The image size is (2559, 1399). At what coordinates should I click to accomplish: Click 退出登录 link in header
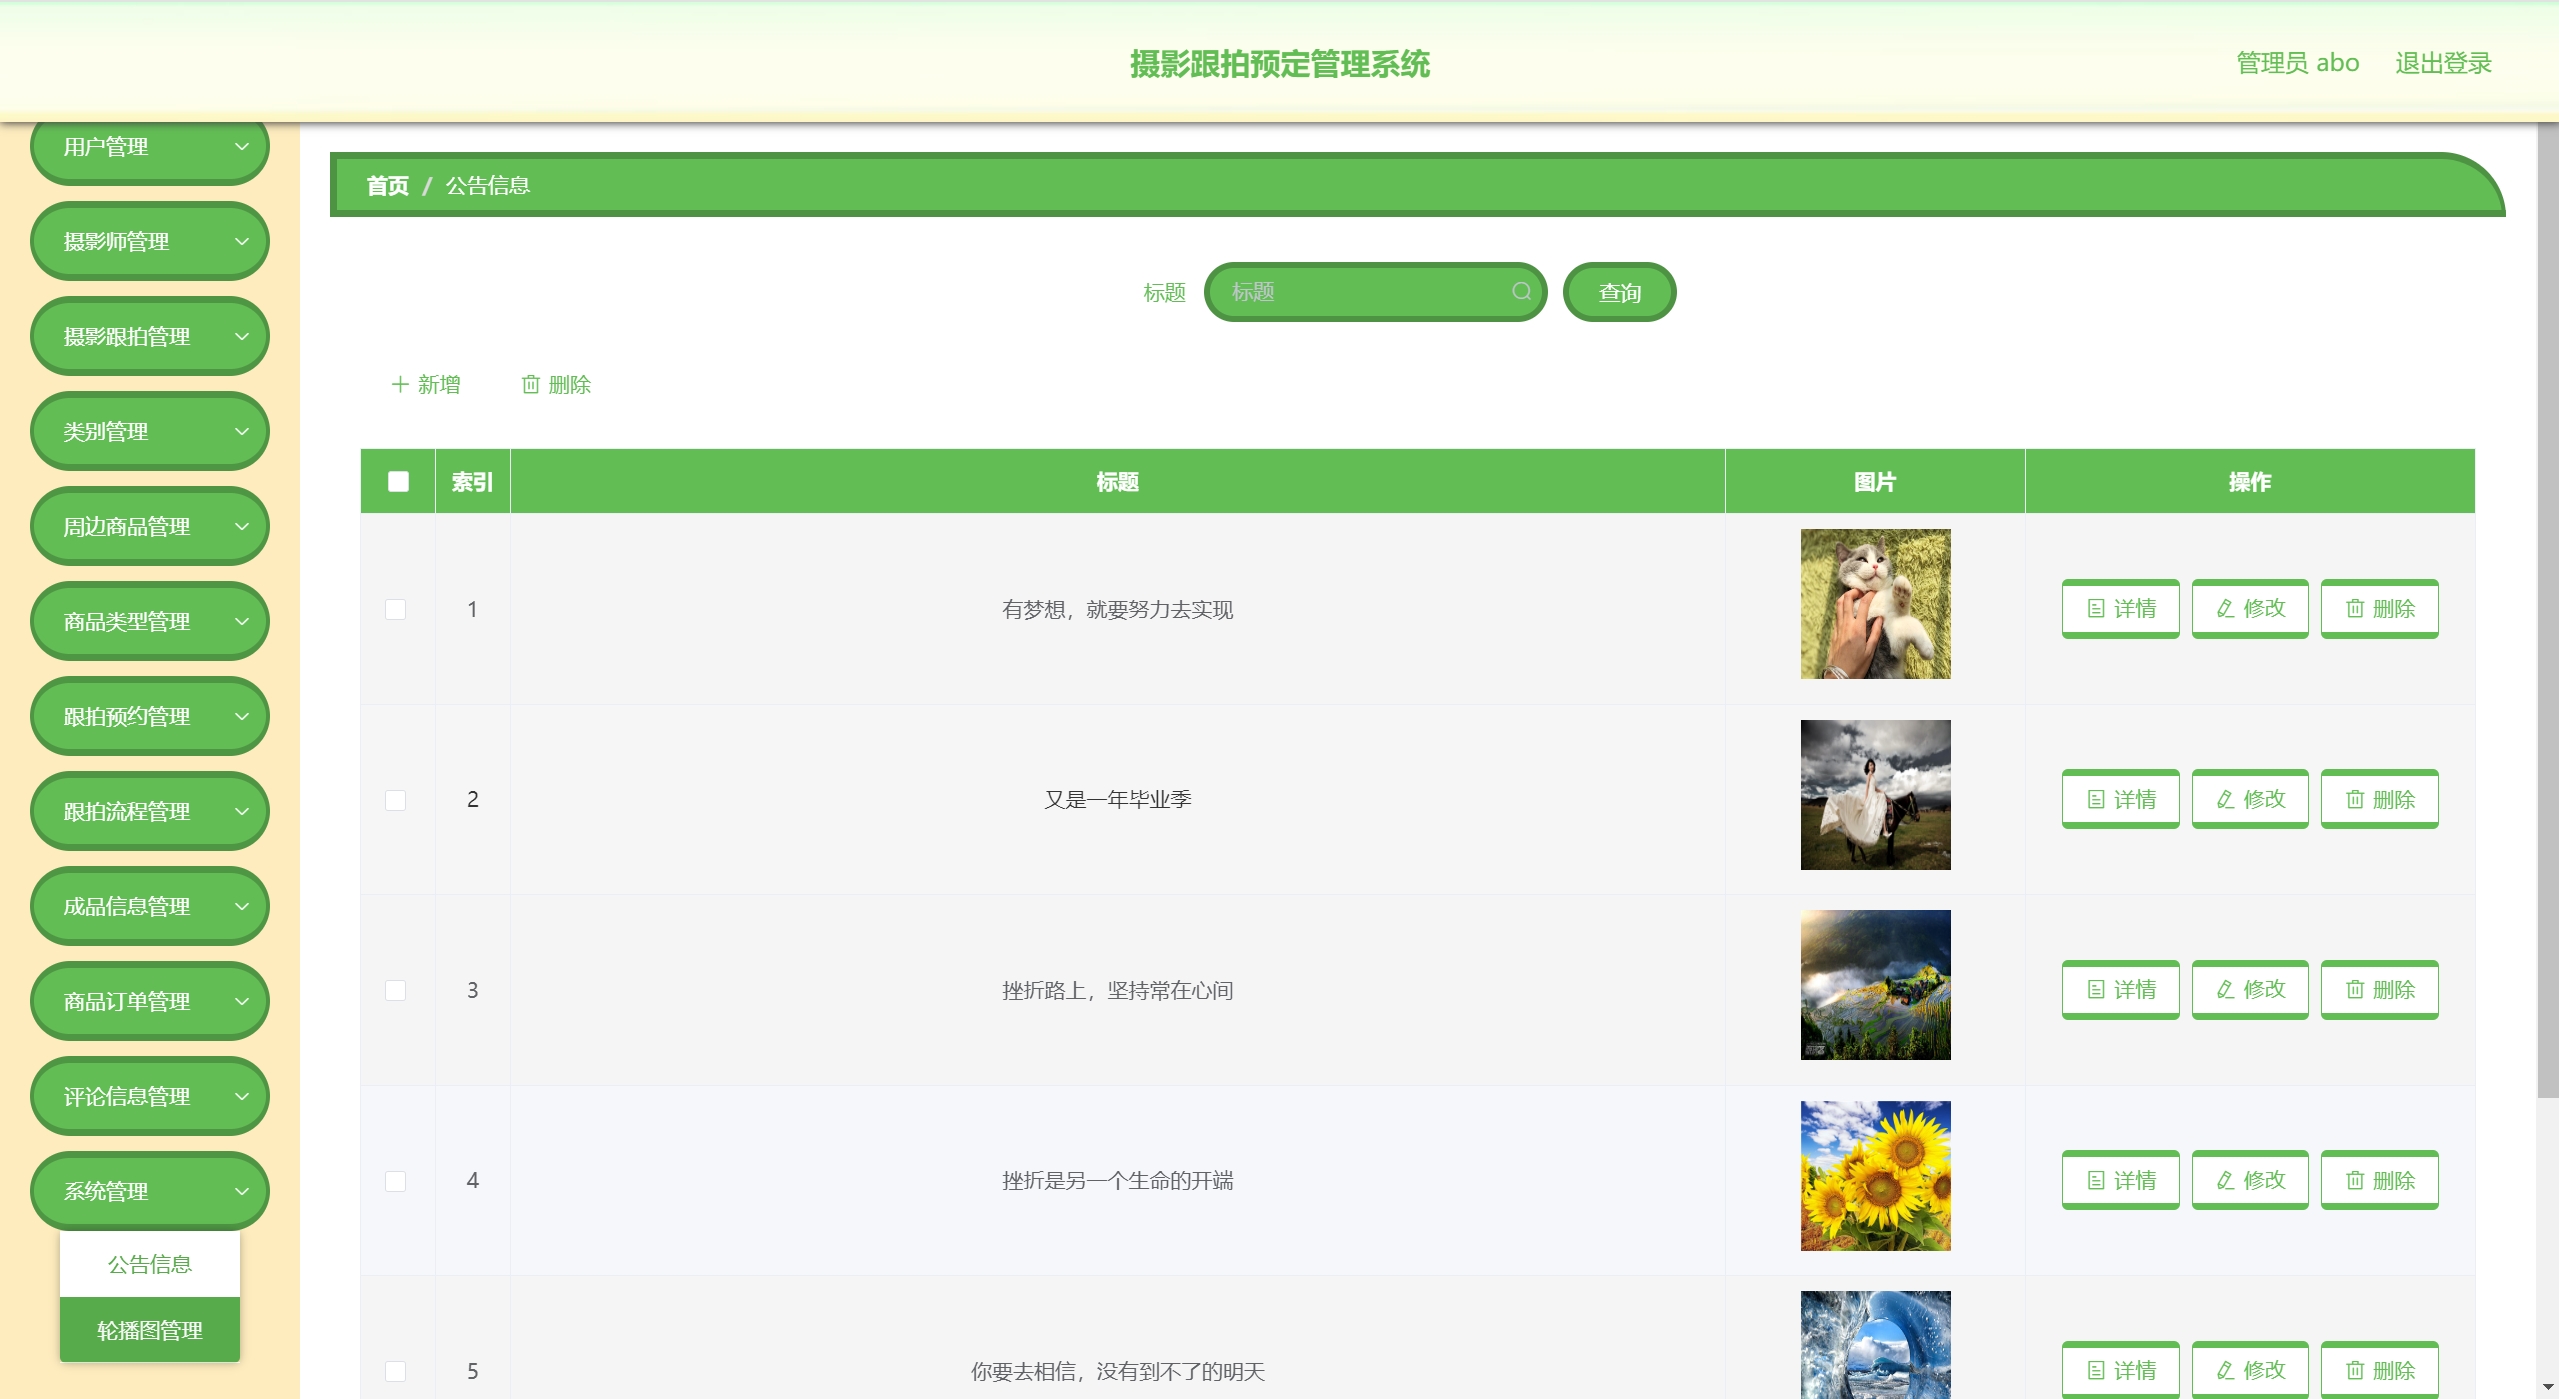(2442, 63)
